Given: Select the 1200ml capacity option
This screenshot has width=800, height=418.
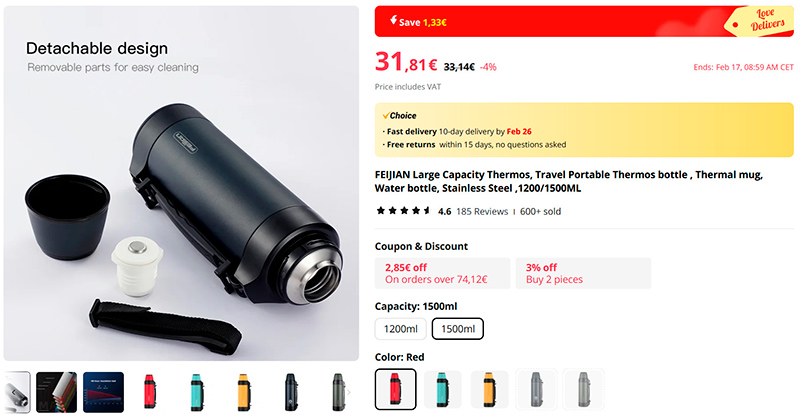Looking at the screenshot, I should pos(400,329).
